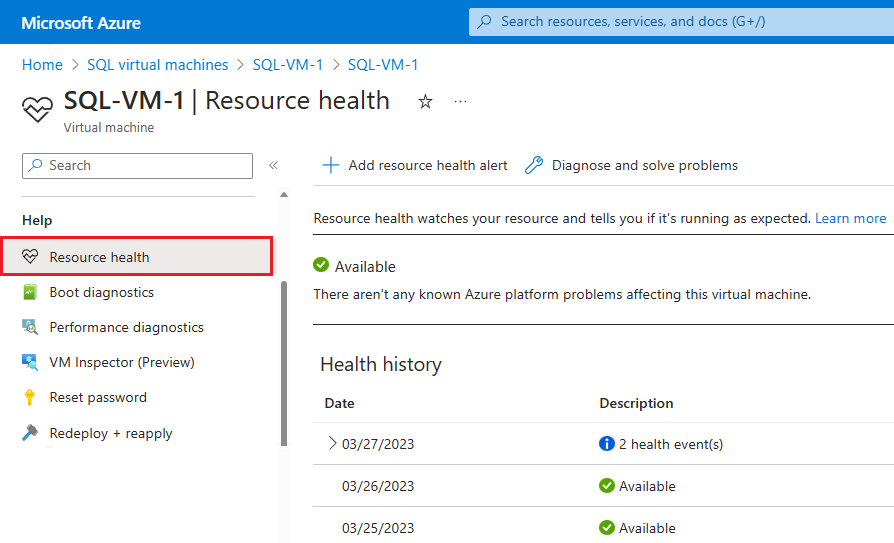894x543 pixels.
Task: Select the Resource health sidebar item
Action: [99, 257]
